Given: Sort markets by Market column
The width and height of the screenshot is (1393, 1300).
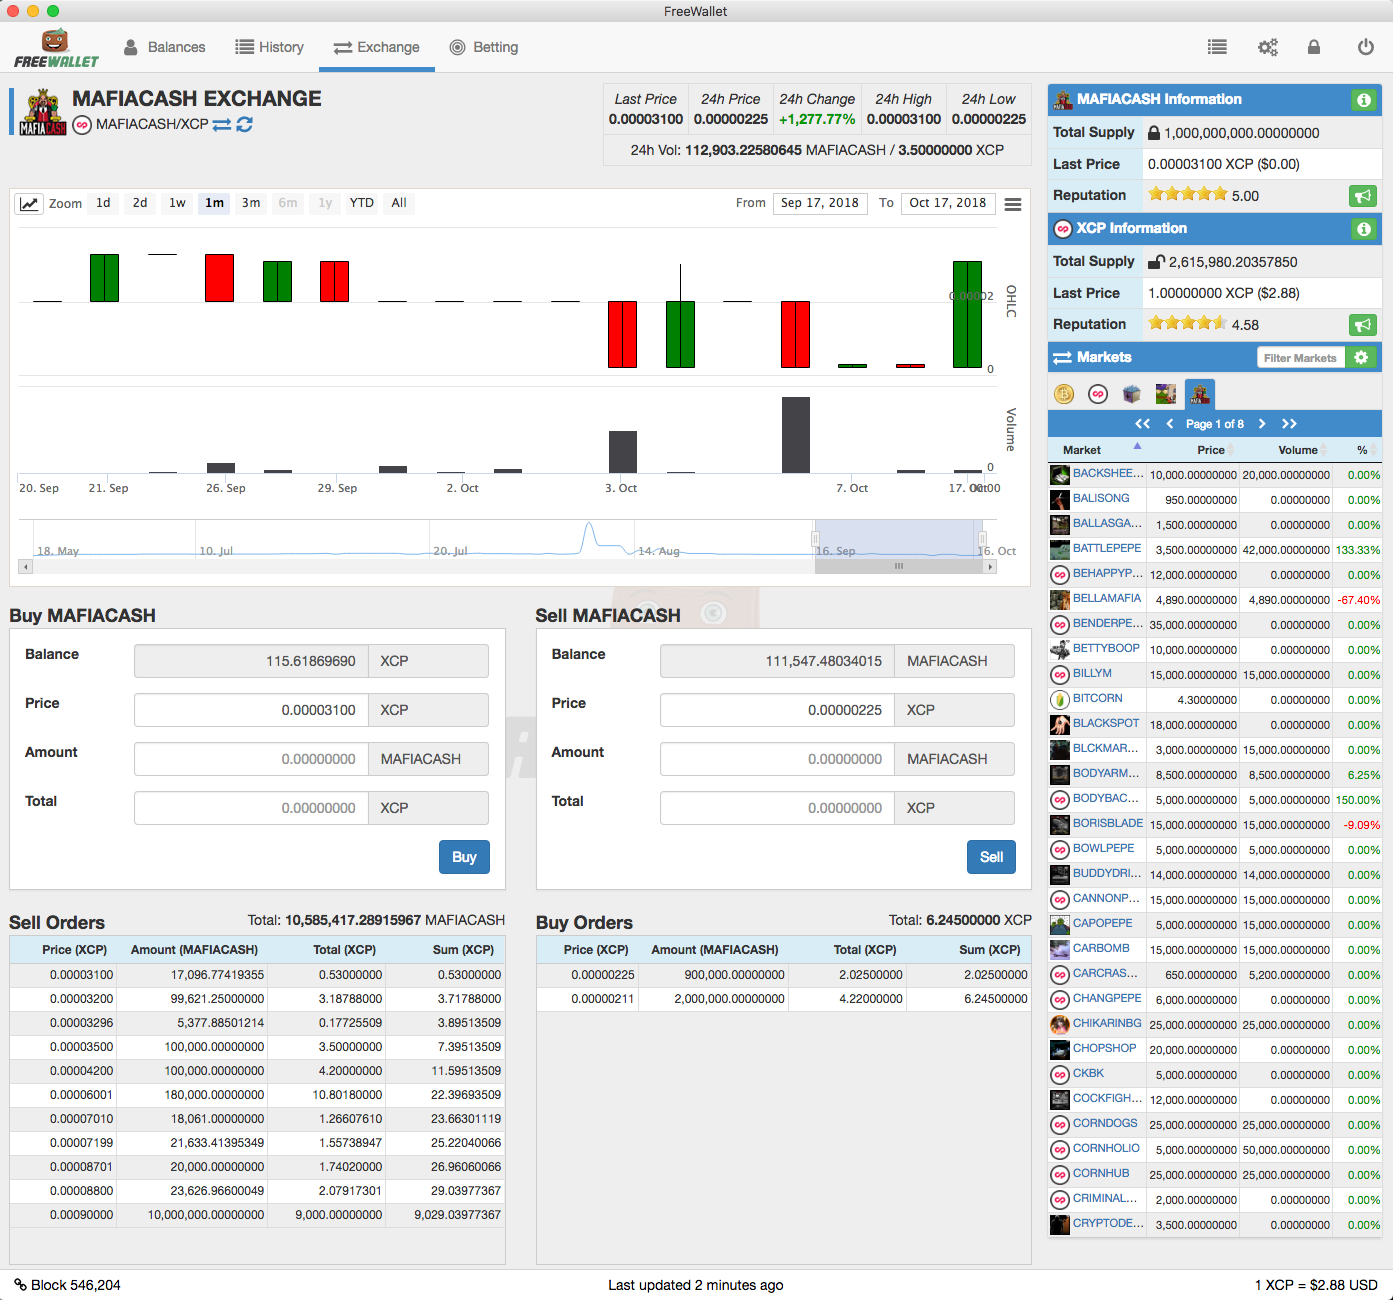Looking at the screenshot, I should coord(1095,450).
